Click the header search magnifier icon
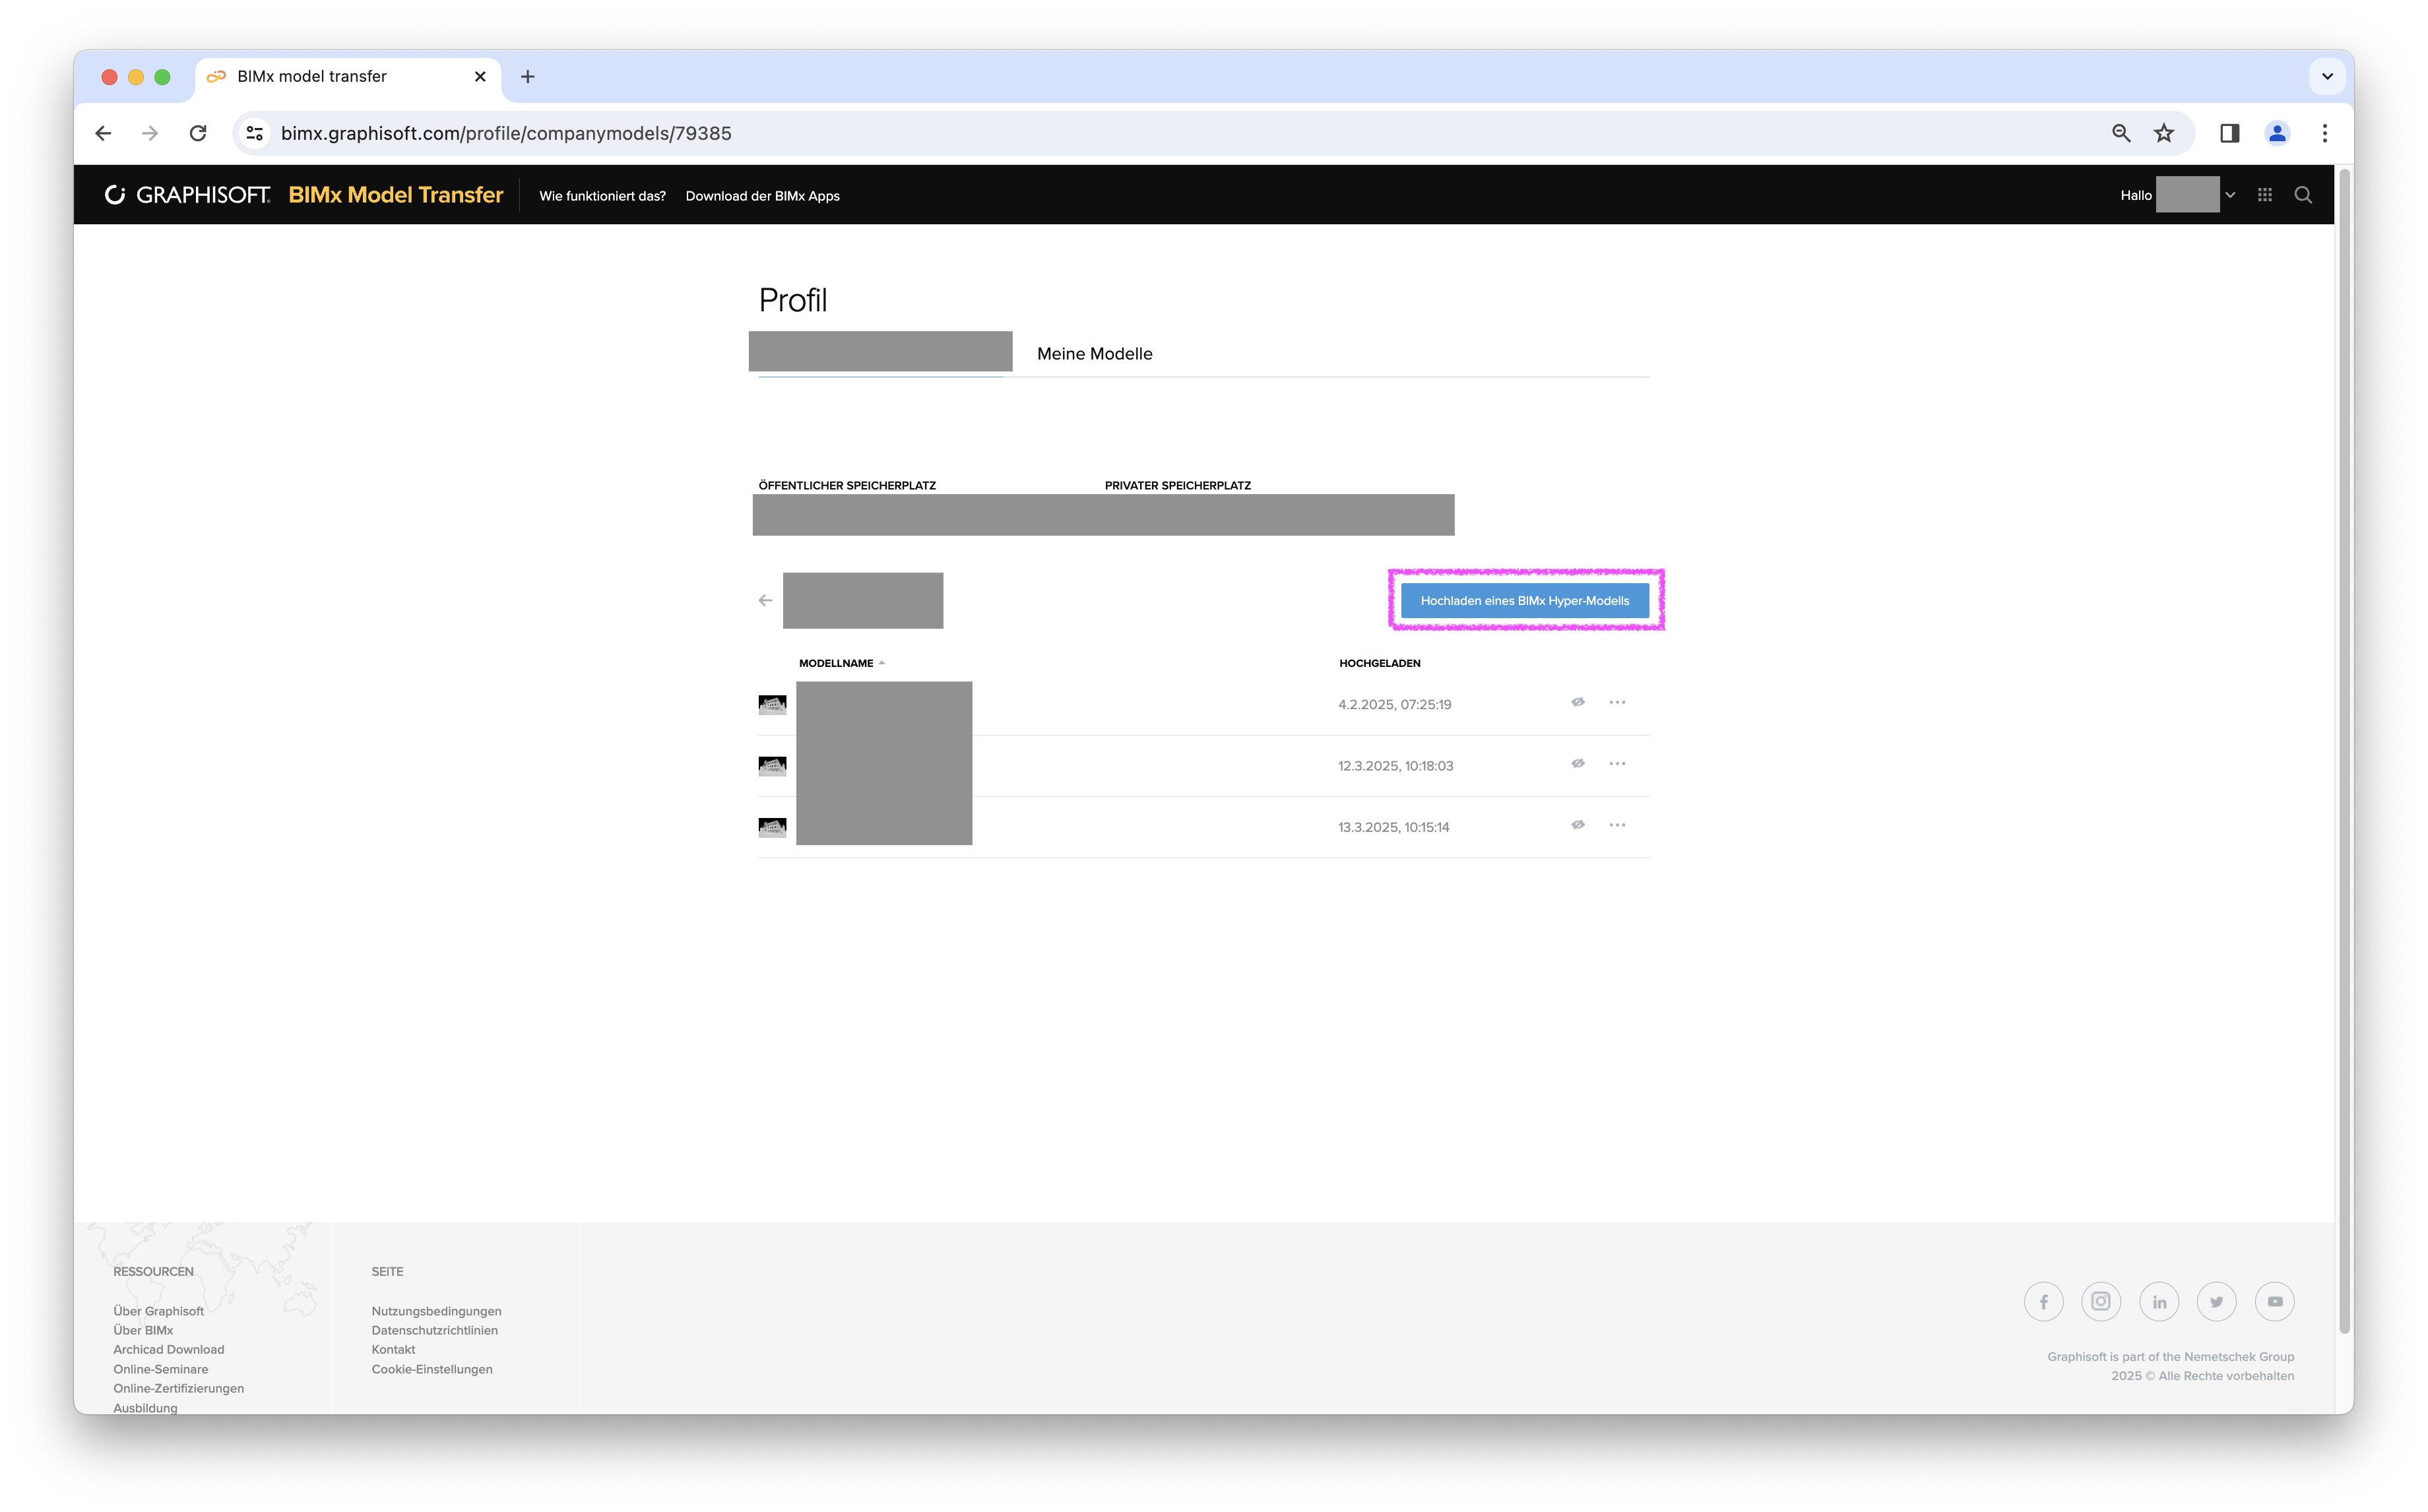The image size is (2428, 1512). (2303, 195)
